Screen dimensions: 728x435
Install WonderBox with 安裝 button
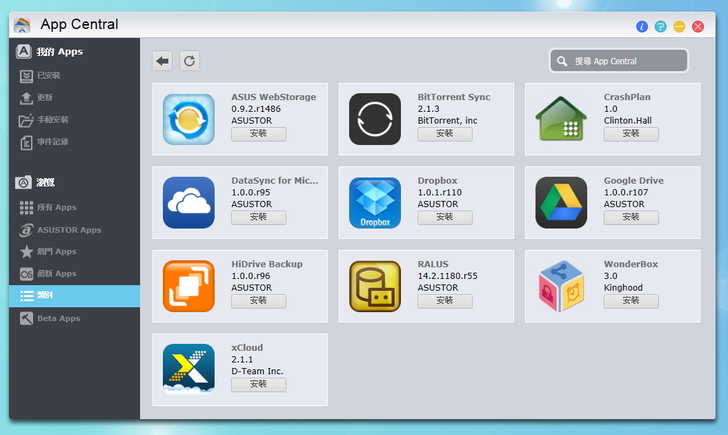coord(631,301)
